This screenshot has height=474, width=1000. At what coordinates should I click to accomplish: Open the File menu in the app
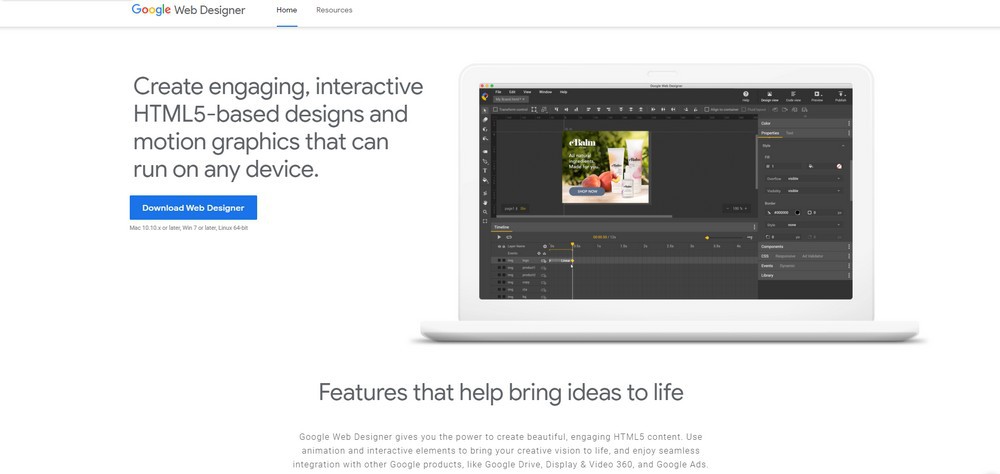pos(497,91)
